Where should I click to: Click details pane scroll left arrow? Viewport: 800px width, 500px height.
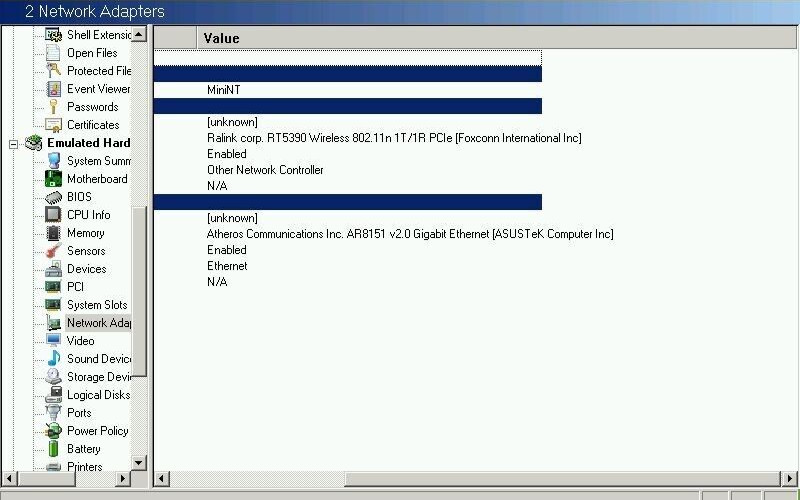tap(162, 479)
